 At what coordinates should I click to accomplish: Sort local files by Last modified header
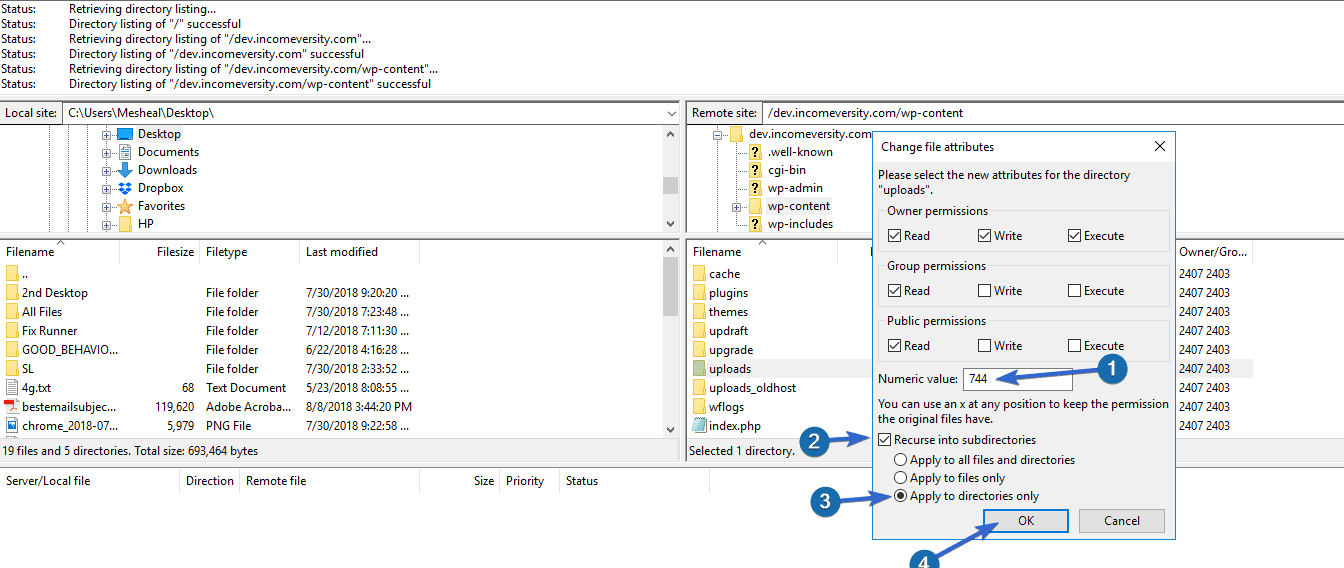pyautogui.click(x=360, y=252)
